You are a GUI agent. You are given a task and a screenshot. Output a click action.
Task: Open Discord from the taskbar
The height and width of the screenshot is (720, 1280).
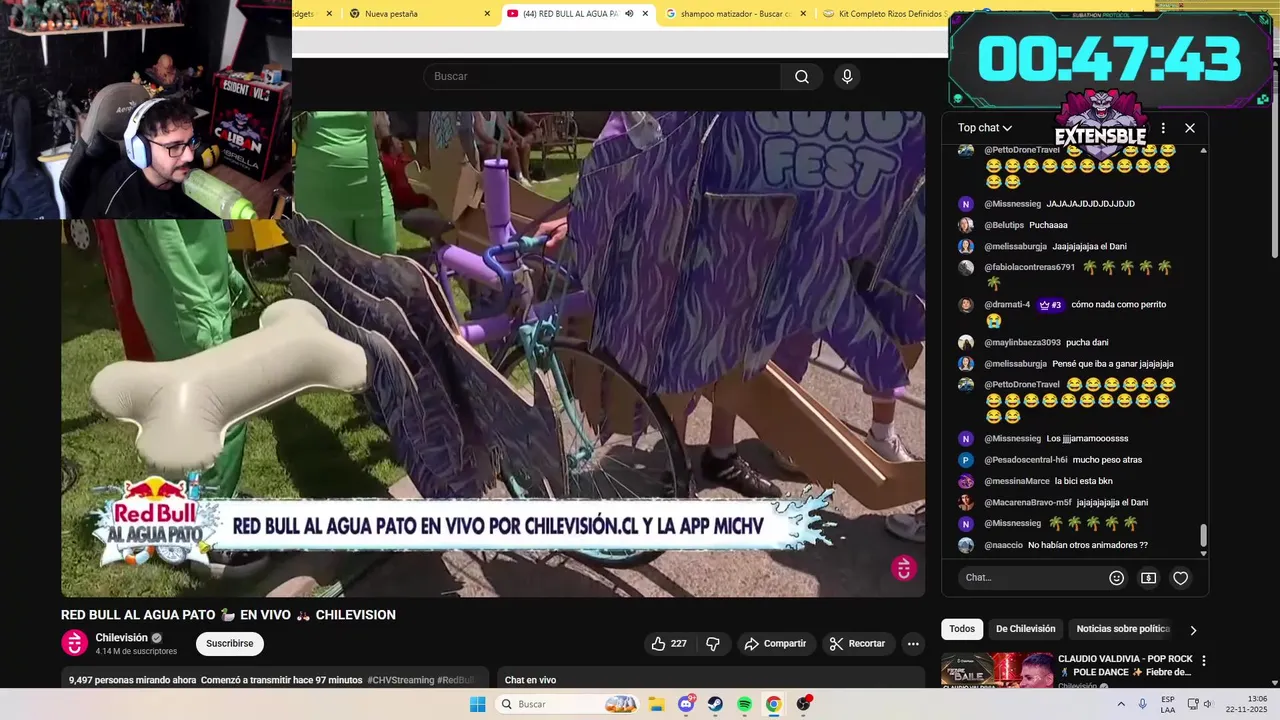(686, 704)
